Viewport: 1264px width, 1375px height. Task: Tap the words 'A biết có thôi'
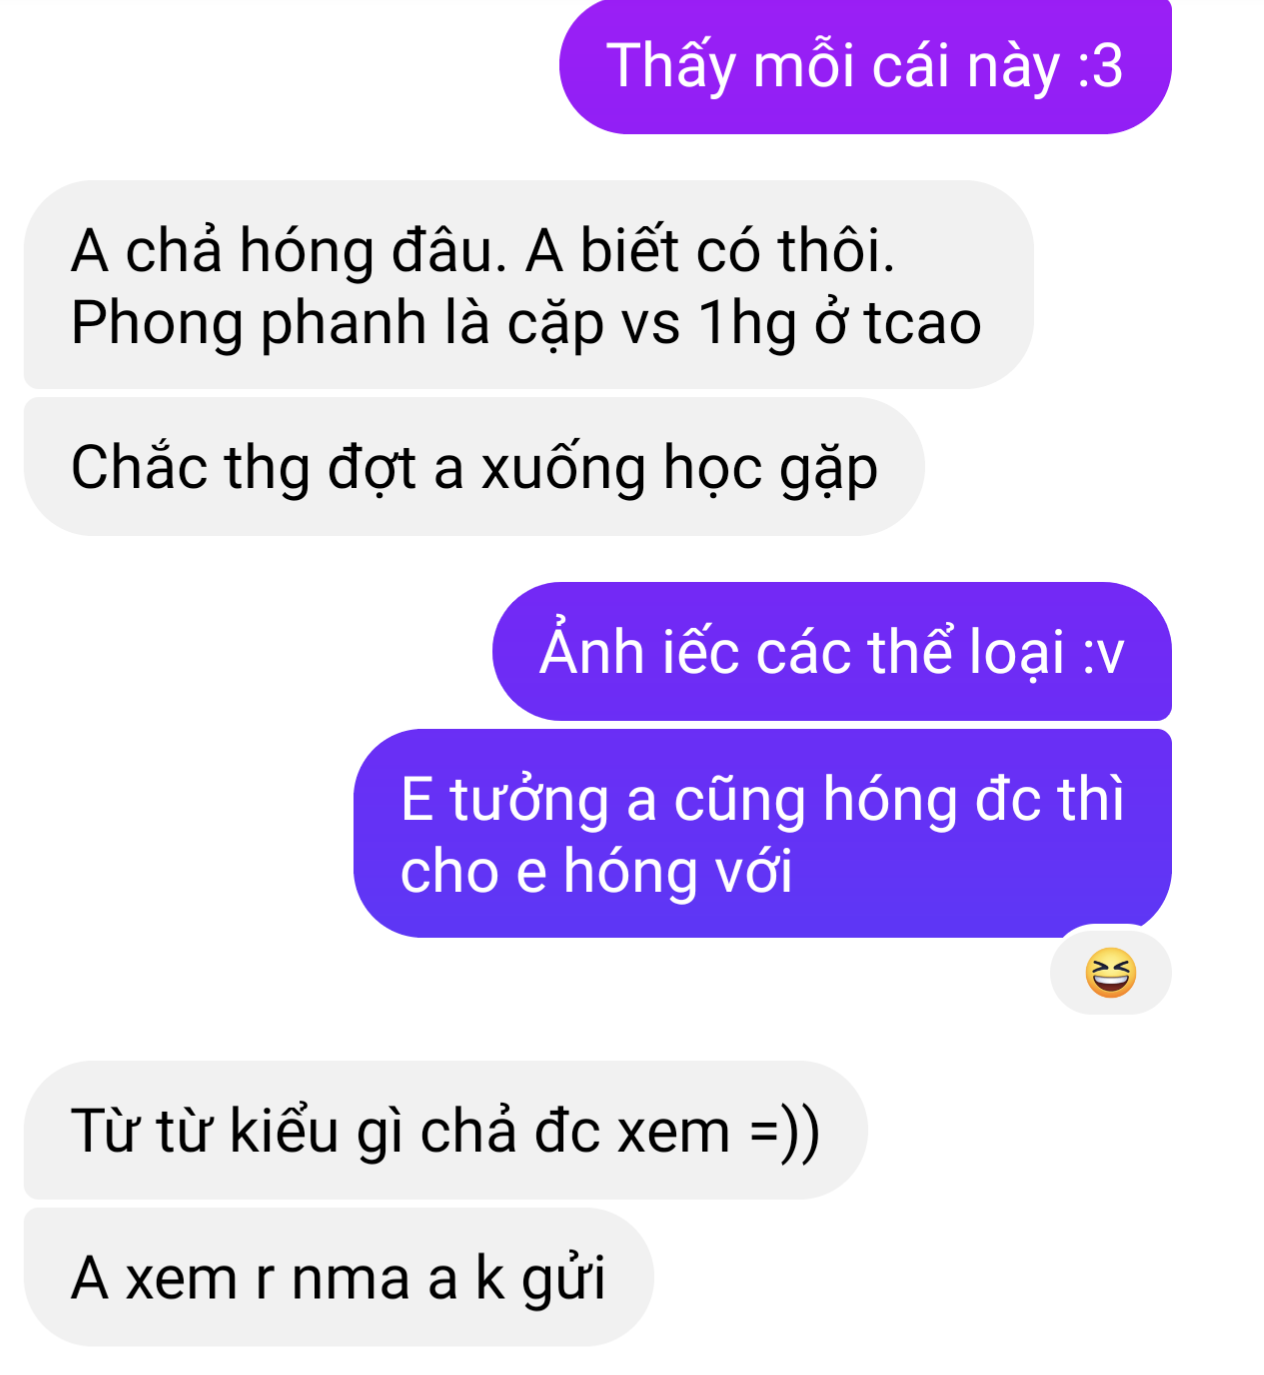pyautogui.click(x=710, y=250)
